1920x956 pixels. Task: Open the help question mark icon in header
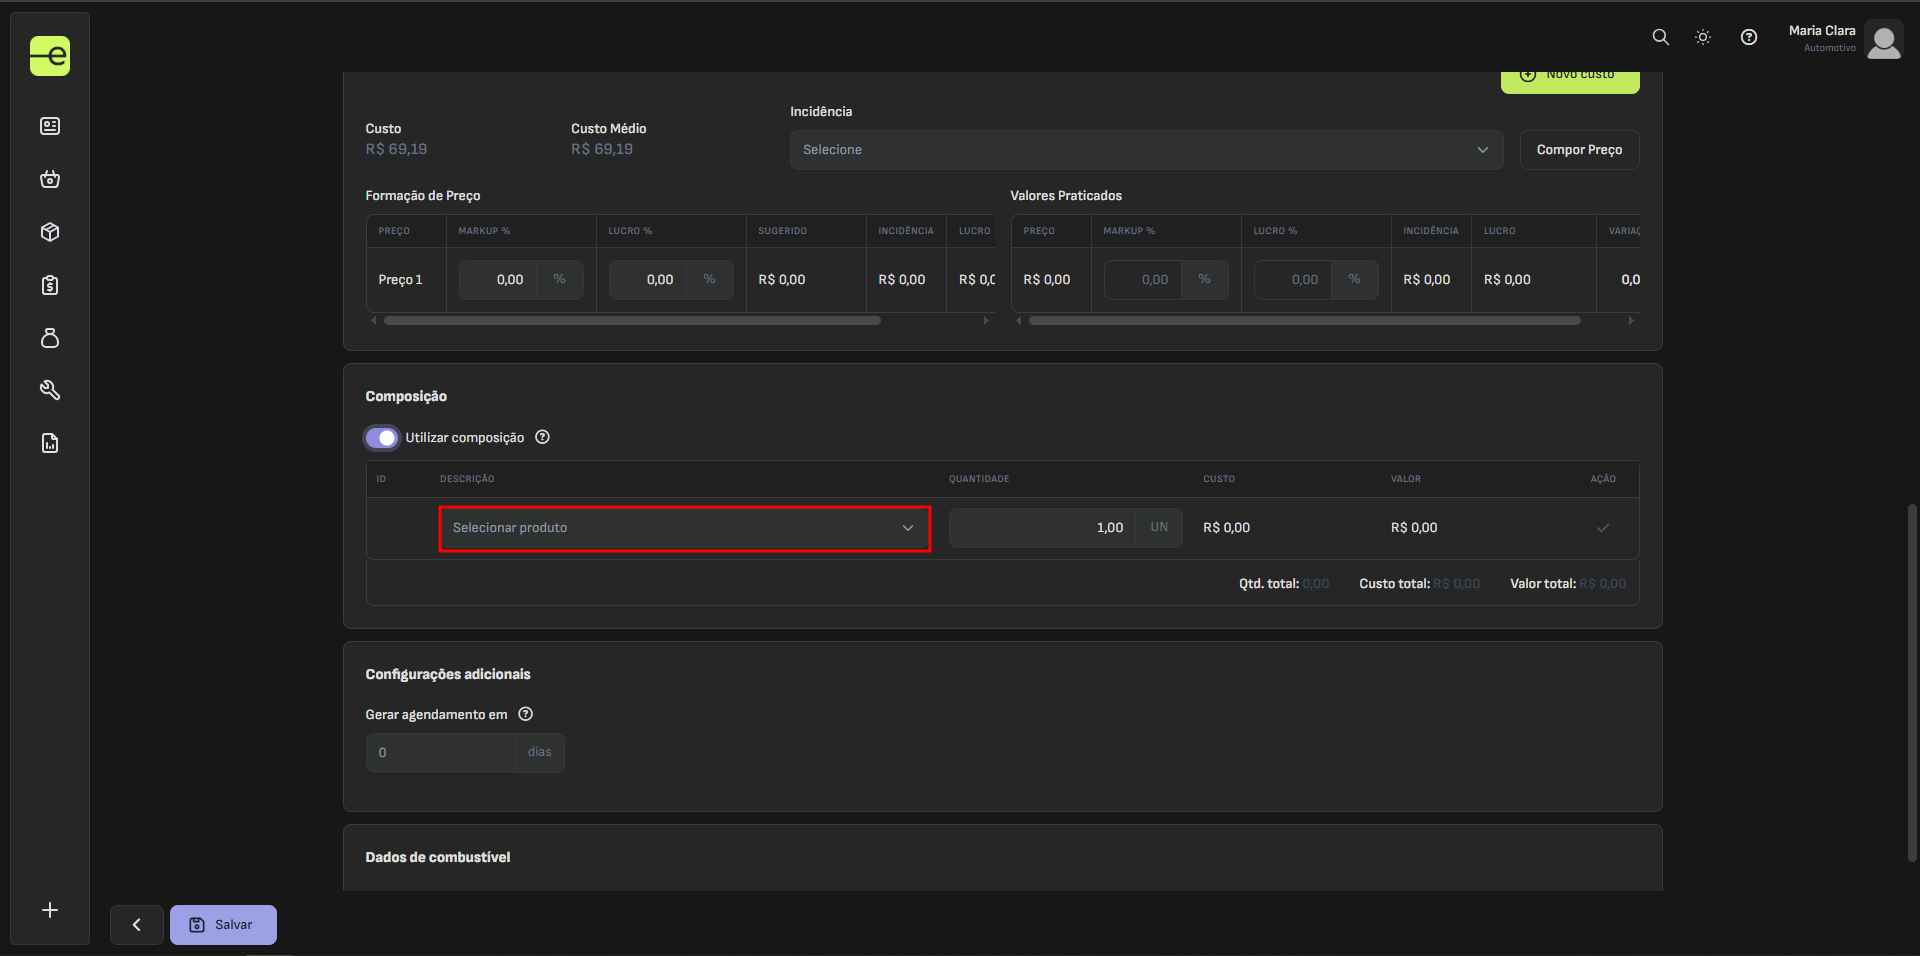tap(1748, 37)
